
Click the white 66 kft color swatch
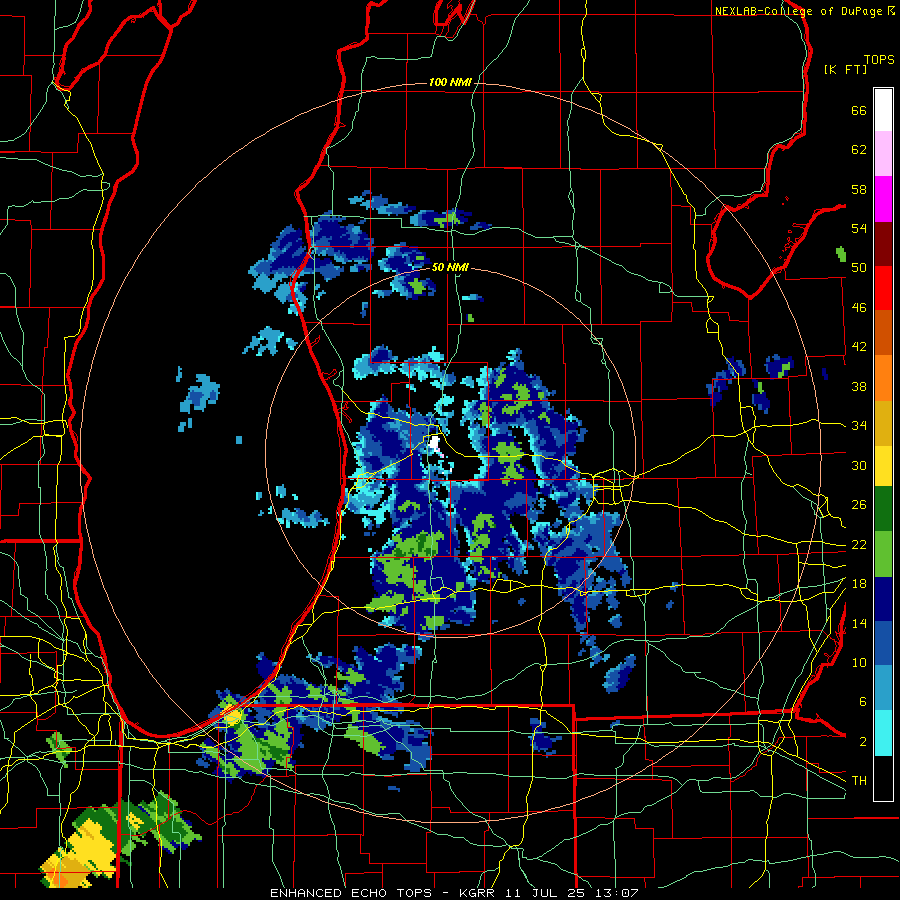883,110
